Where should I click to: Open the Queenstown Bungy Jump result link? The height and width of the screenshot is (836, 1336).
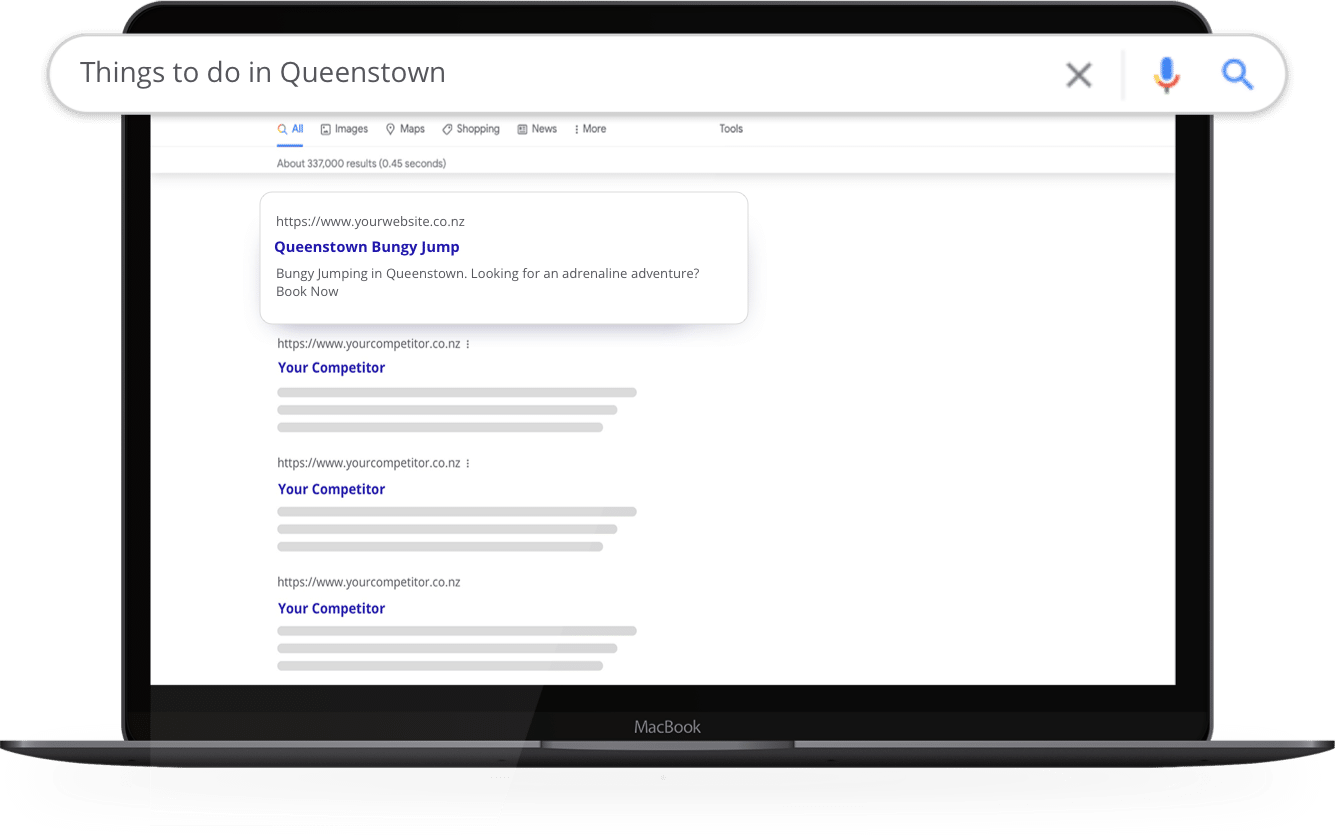(x=367, y=247)
